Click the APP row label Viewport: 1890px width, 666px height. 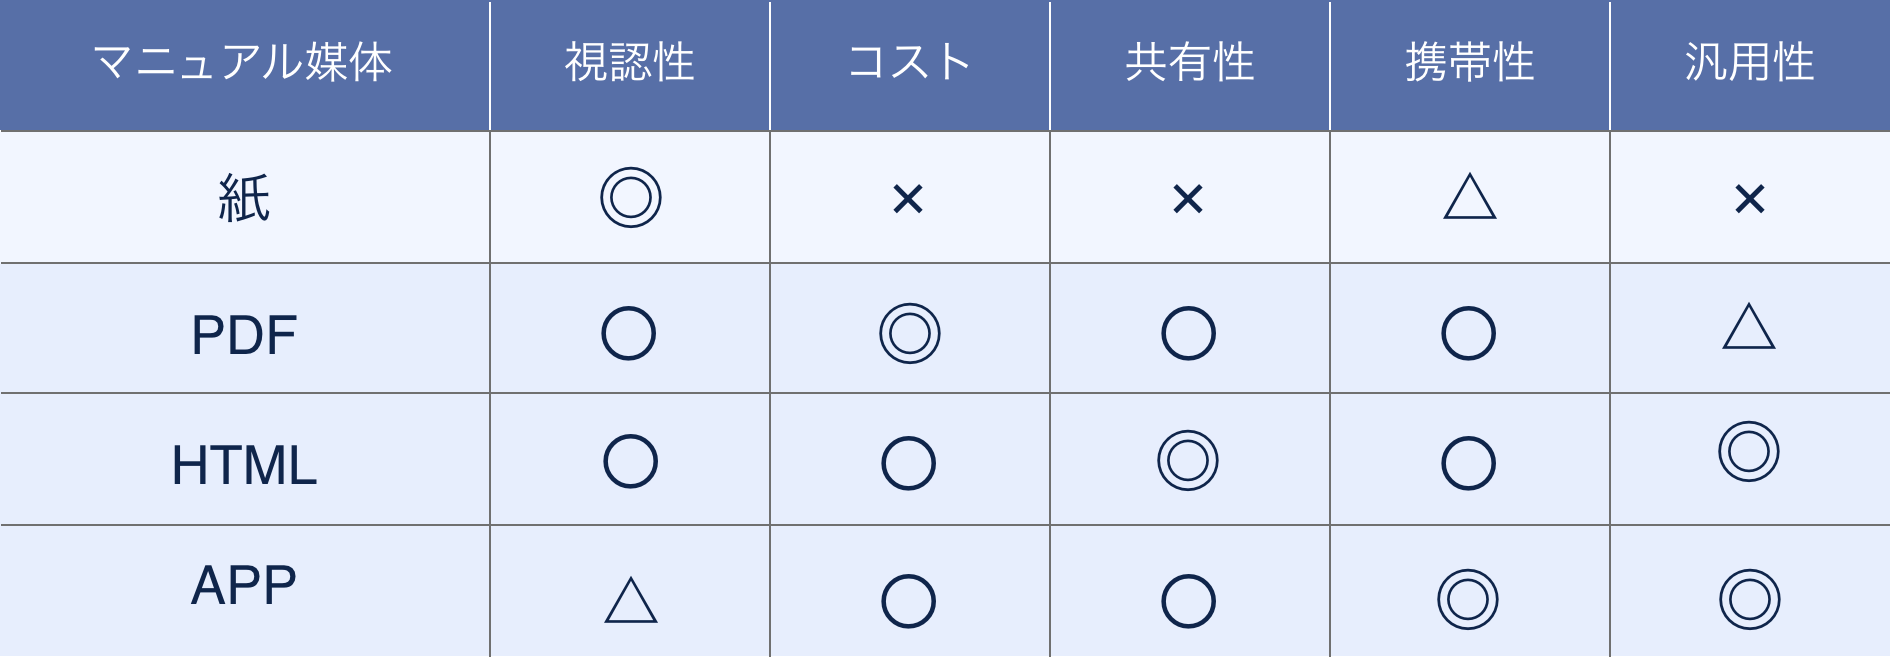pos(244,585)
